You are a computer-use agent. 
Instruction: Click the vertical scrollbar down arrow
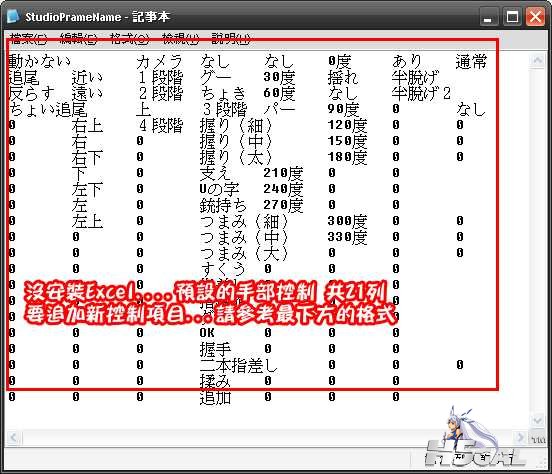(537, 419)
